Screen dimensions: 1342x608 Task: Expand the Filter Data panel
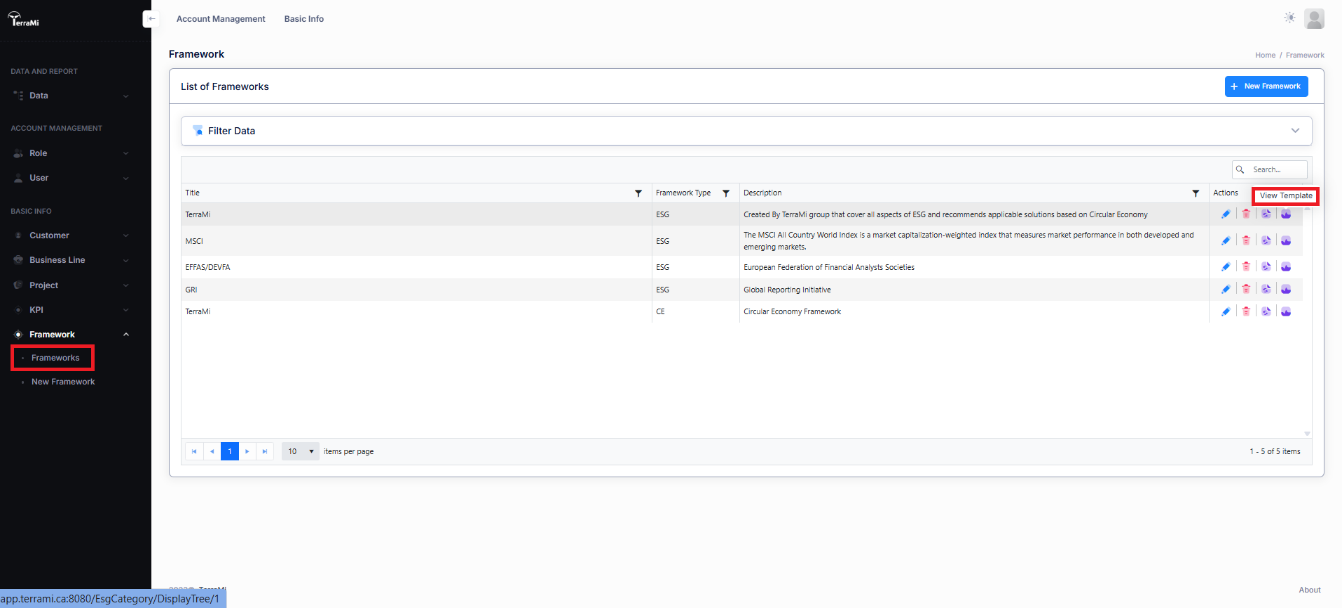tap(1295, 131)
